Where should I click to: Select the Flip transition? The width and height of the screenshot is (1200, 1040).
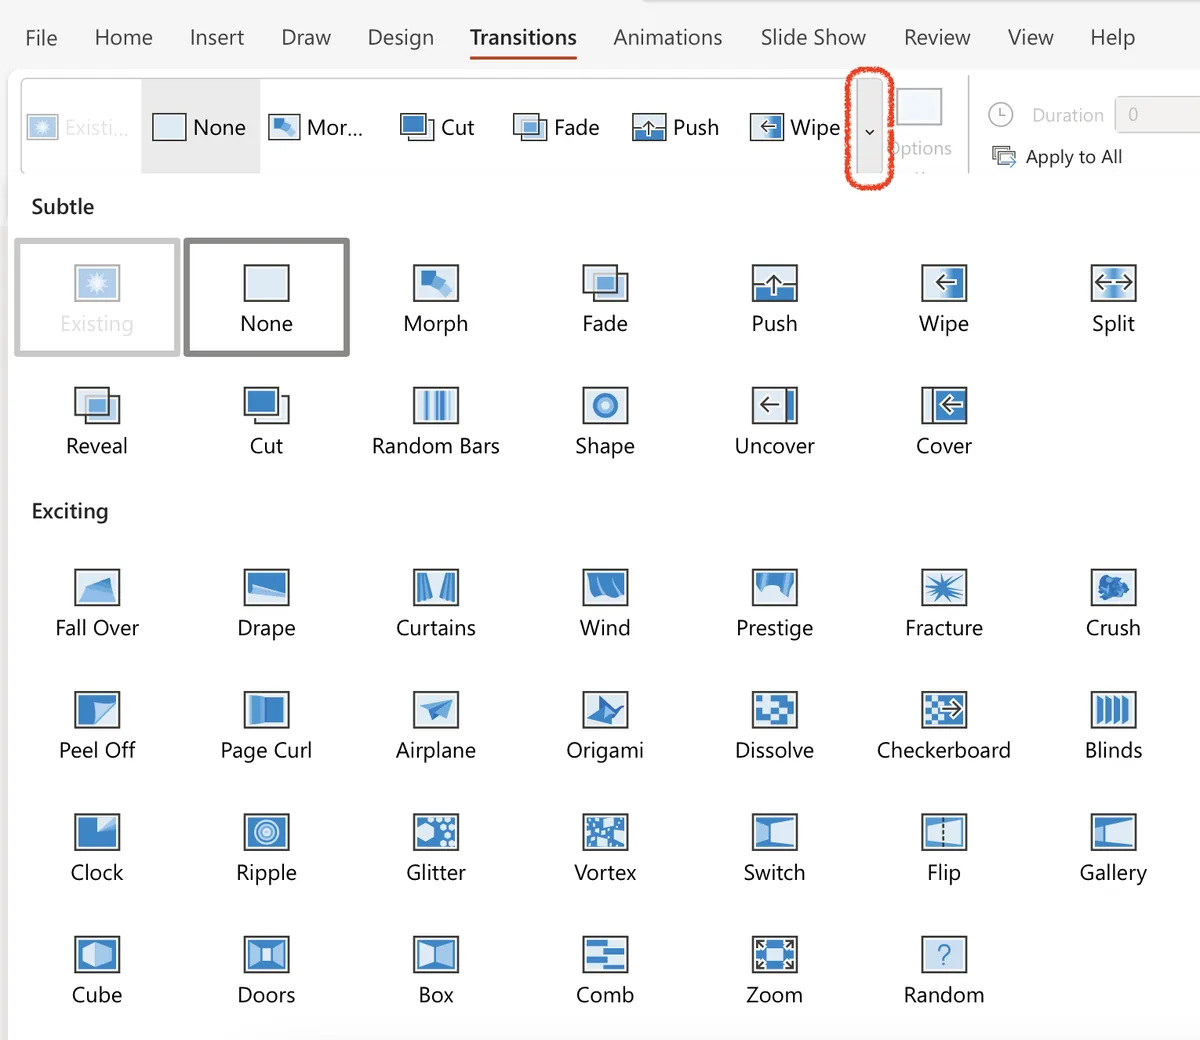[x=944, y=848]
